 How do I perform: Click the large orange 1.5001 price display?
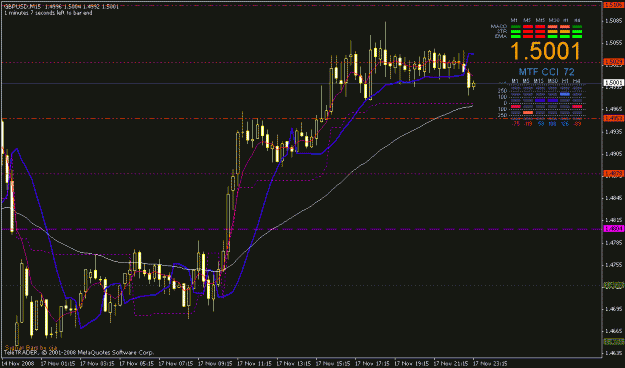545,51
